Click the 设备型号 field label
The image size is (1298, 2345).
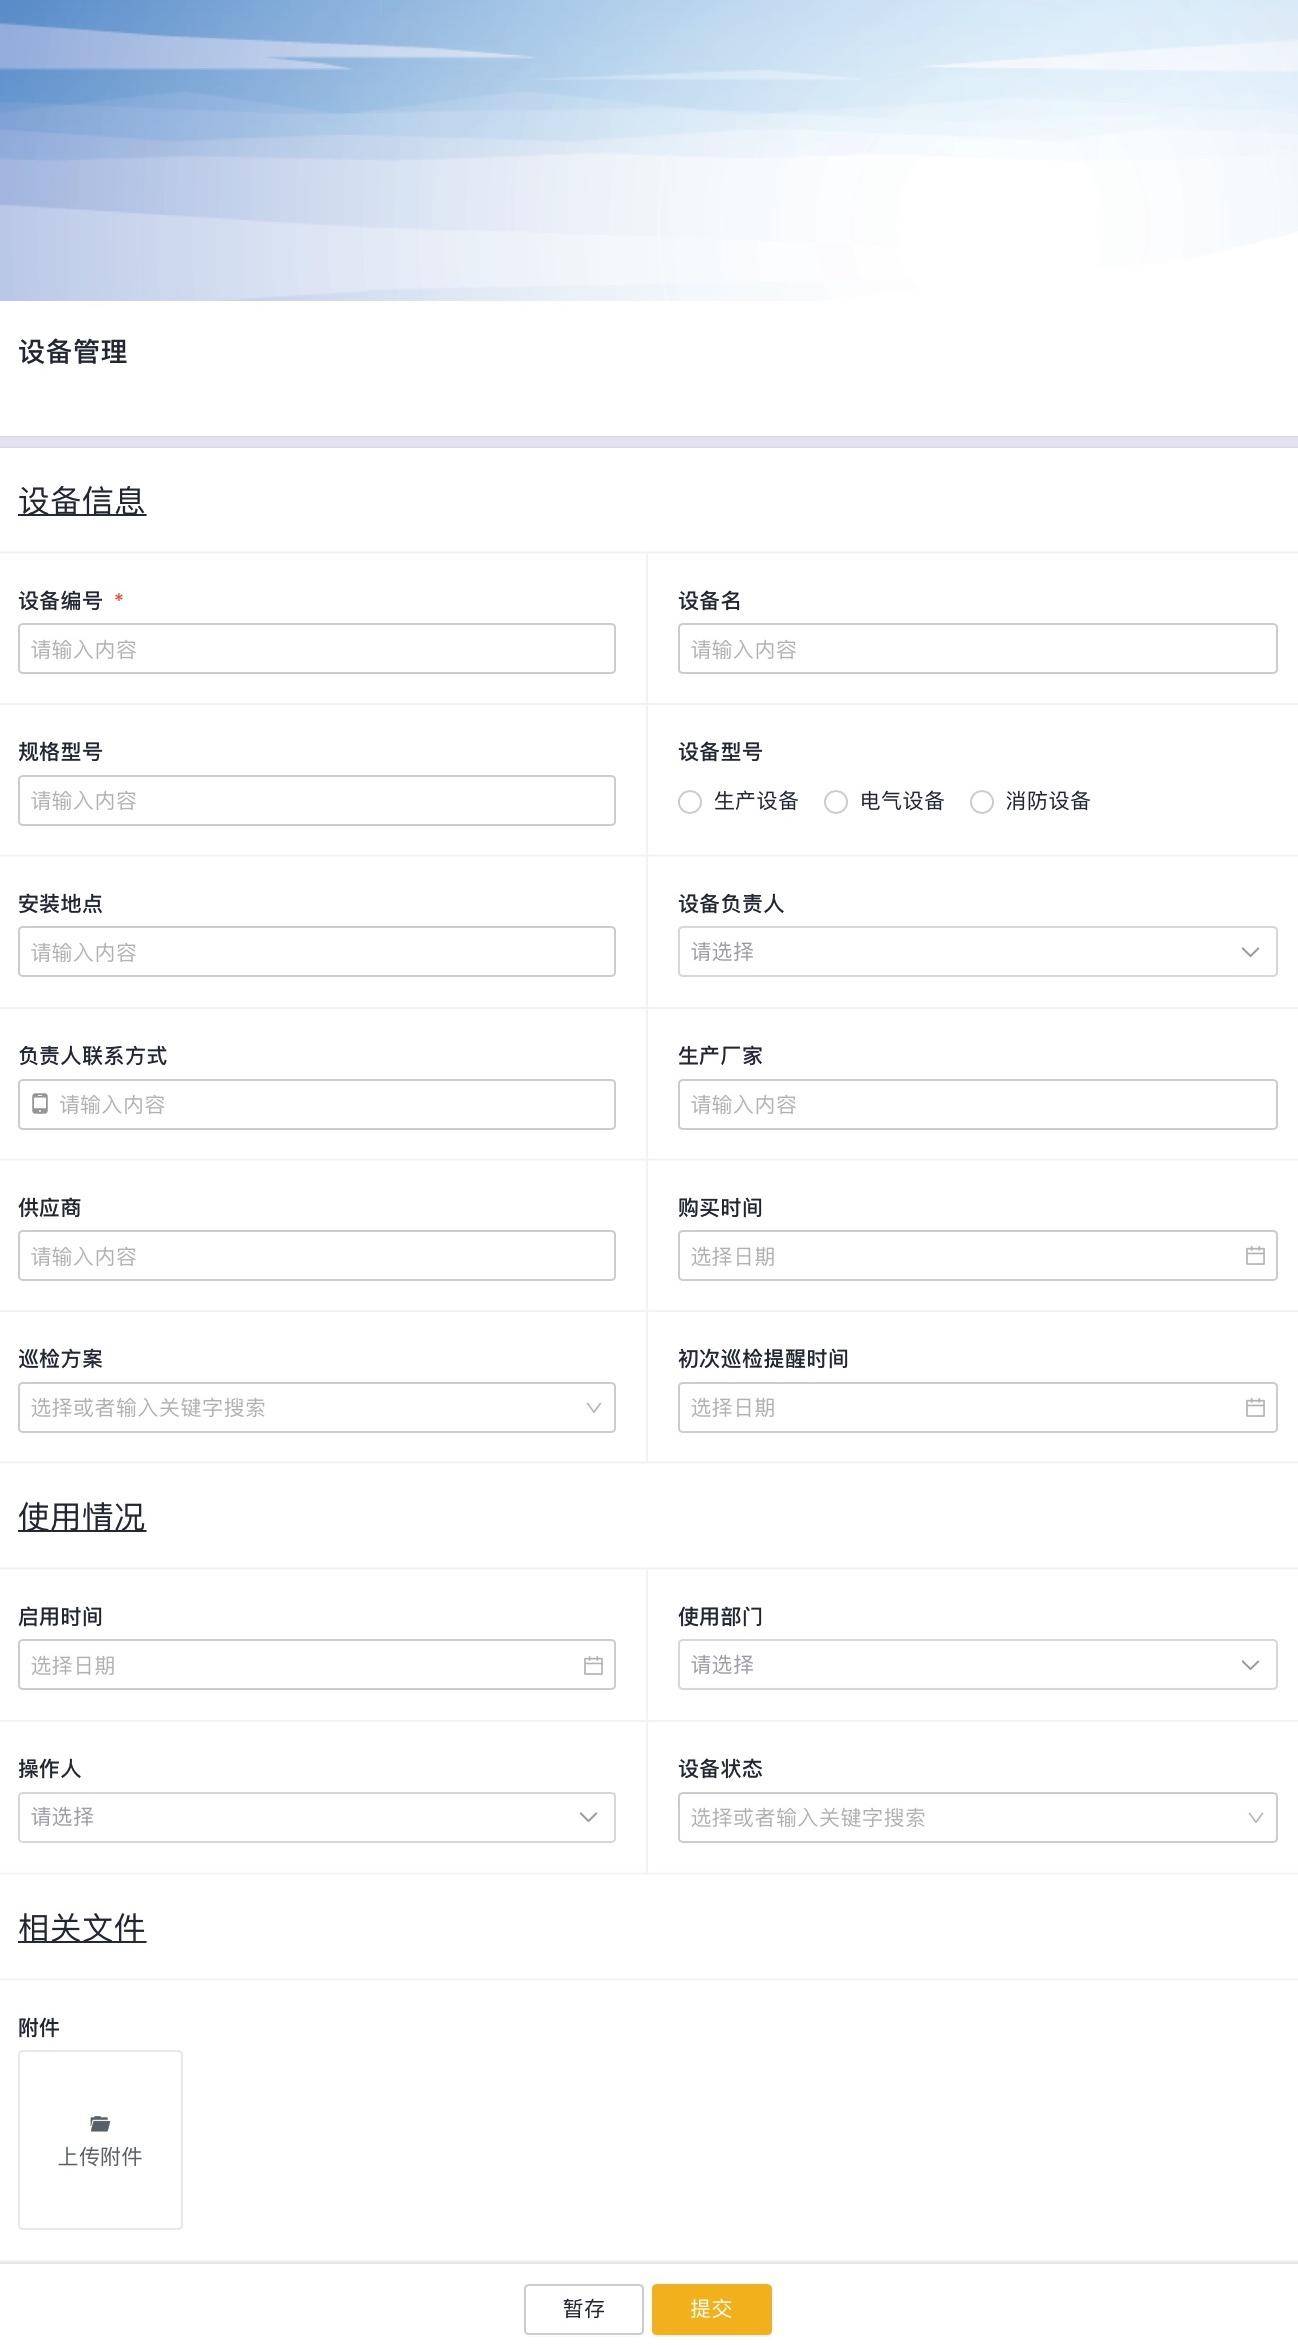720,751
